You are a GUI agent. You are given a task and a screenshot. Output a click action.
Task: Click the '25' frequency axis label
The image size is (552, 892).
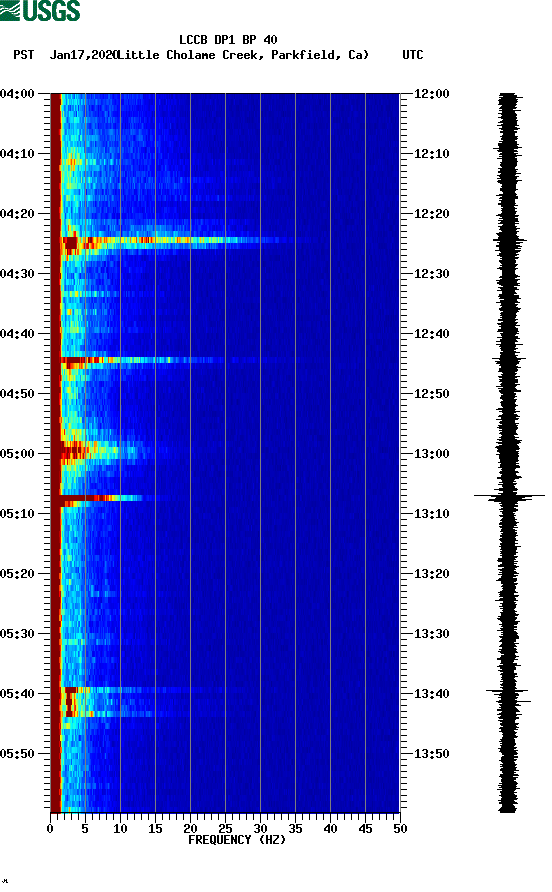(225, 829)
